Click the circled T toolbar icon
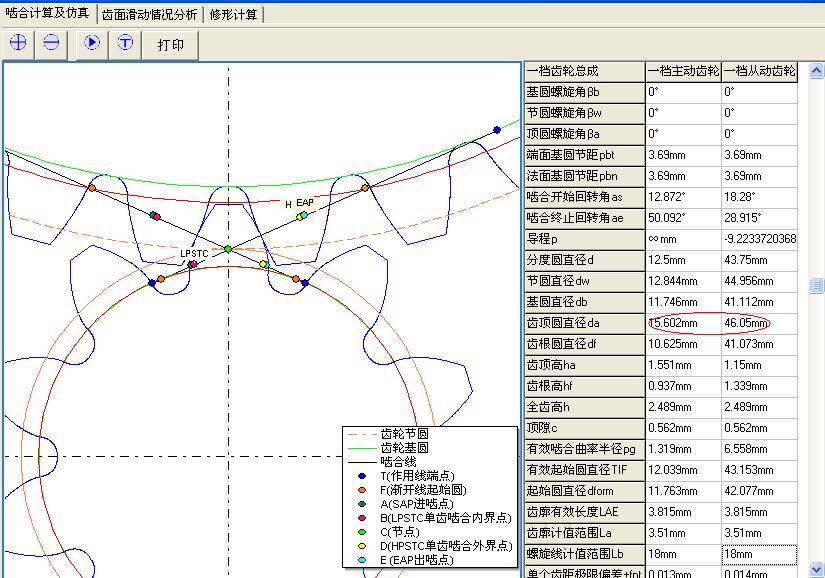825x578 pixels. click(x=125, y=44)
